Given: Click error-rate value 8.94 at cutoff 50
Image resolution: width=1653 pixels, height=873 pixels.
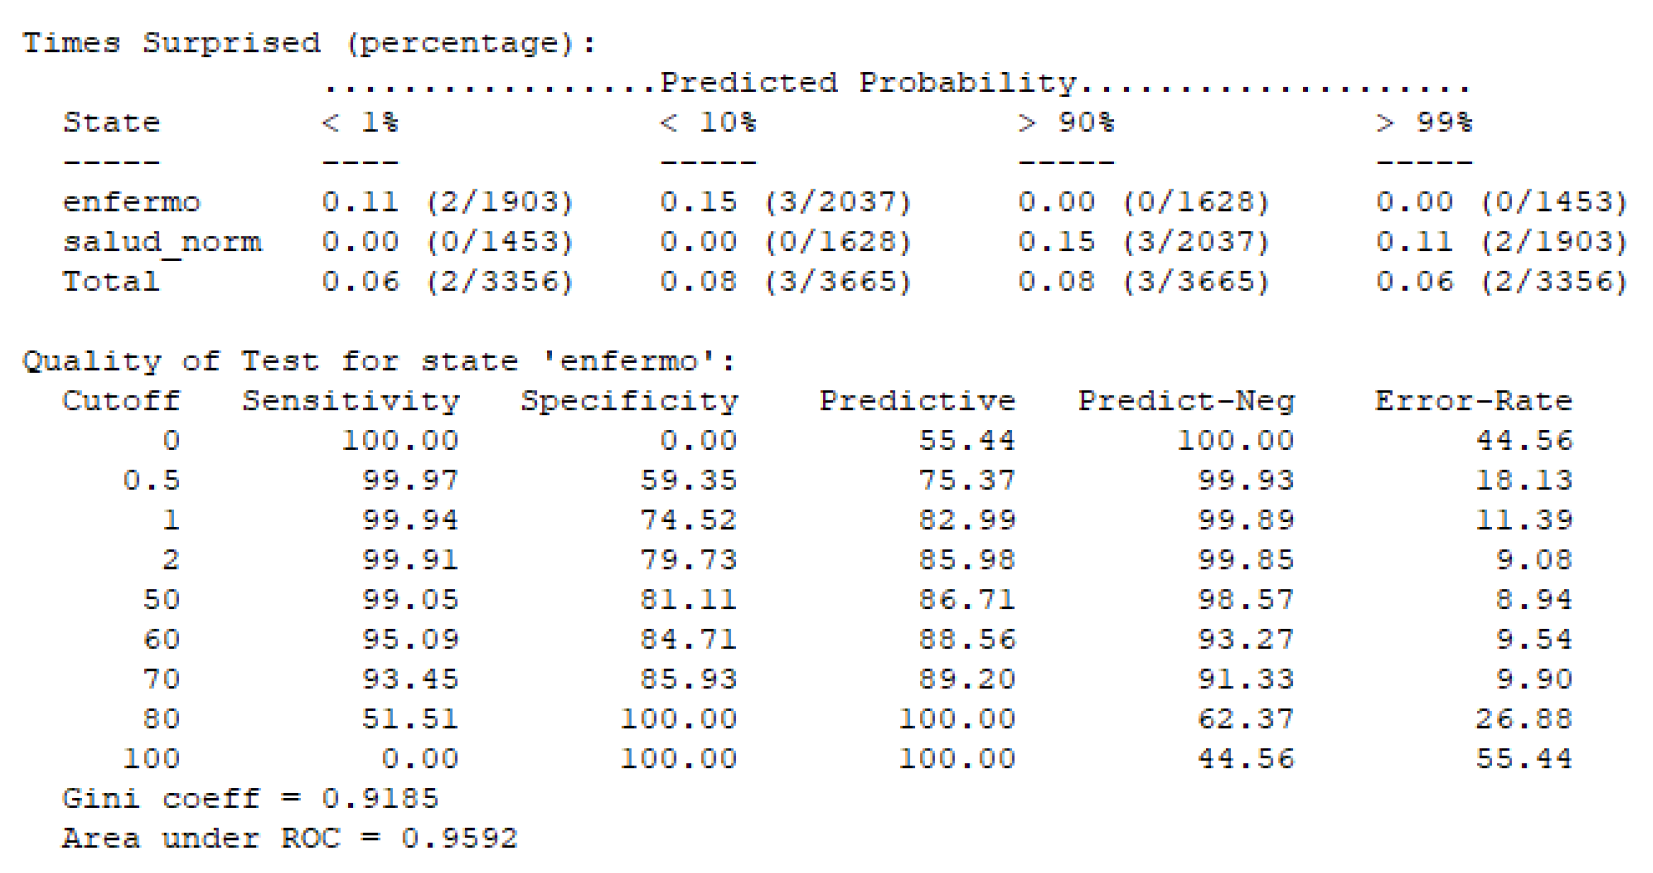Looking at the screenshot, I should coord(1534,600).
